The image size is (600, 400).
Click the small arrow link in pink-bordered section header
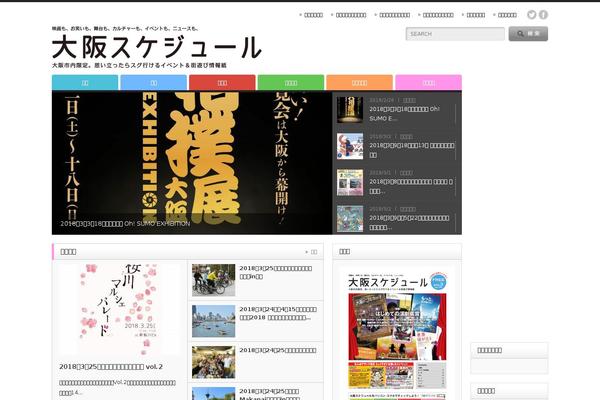click(311, 252)
